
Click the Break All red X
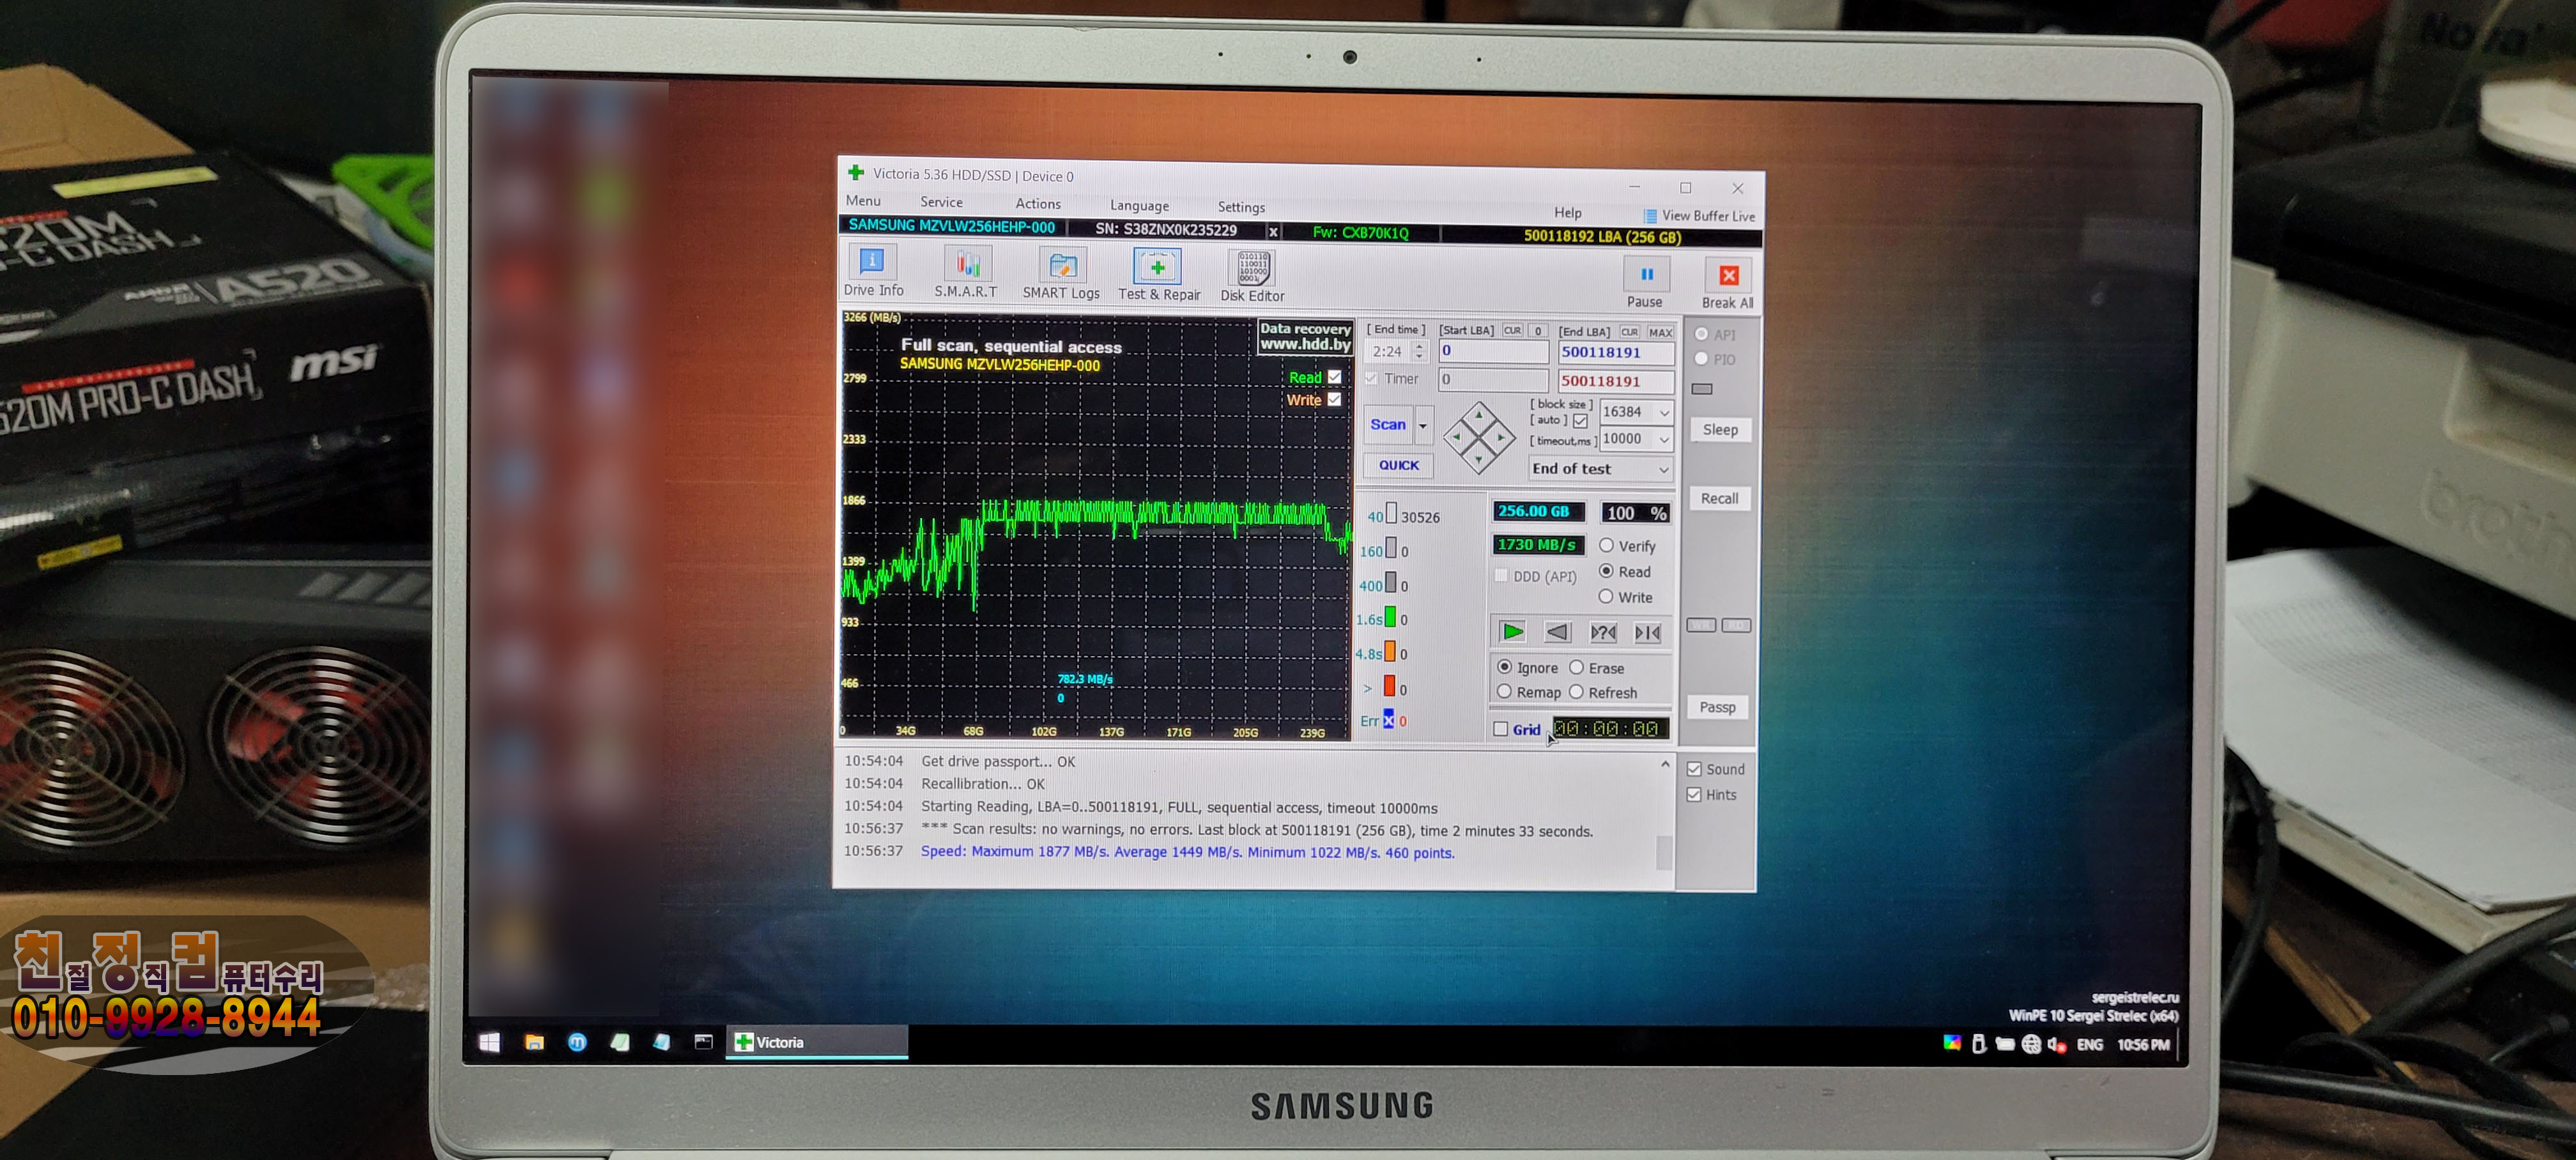pyautogui.click(x=1728, y=277)
